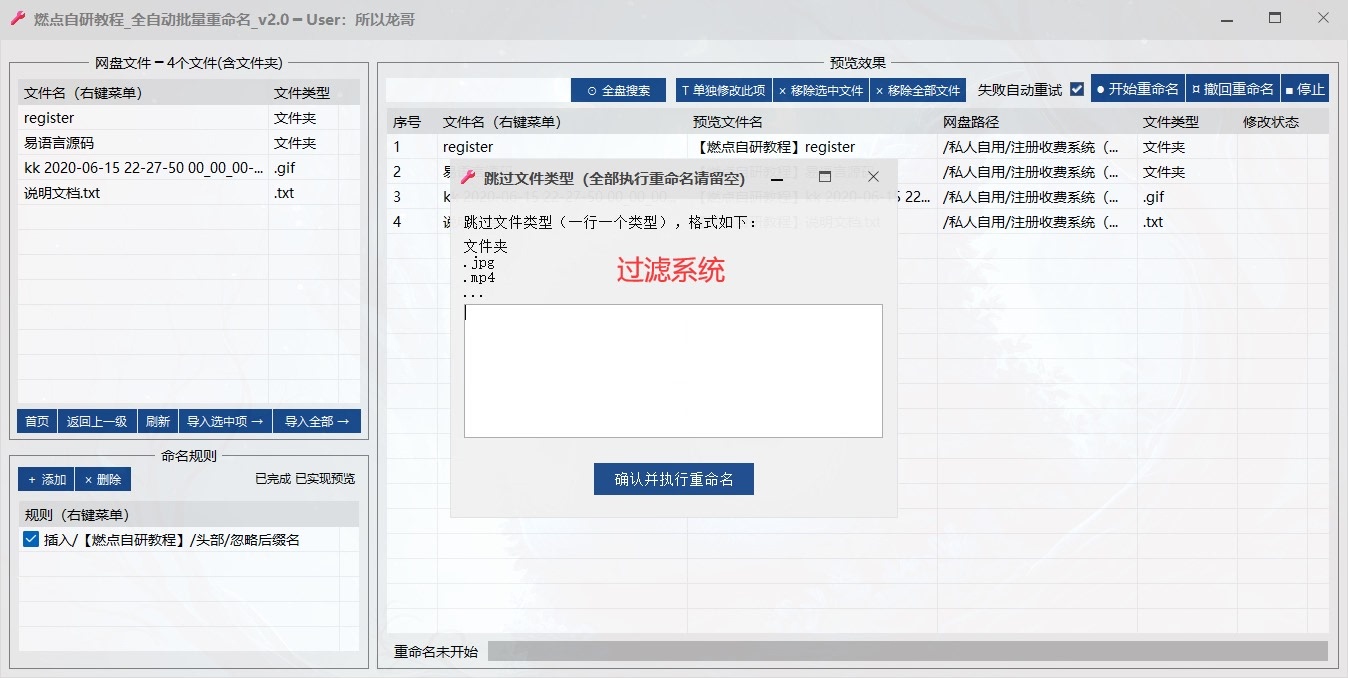Click the 导入全部 → button
This screenshot has width=1348, height=678.
317,421
